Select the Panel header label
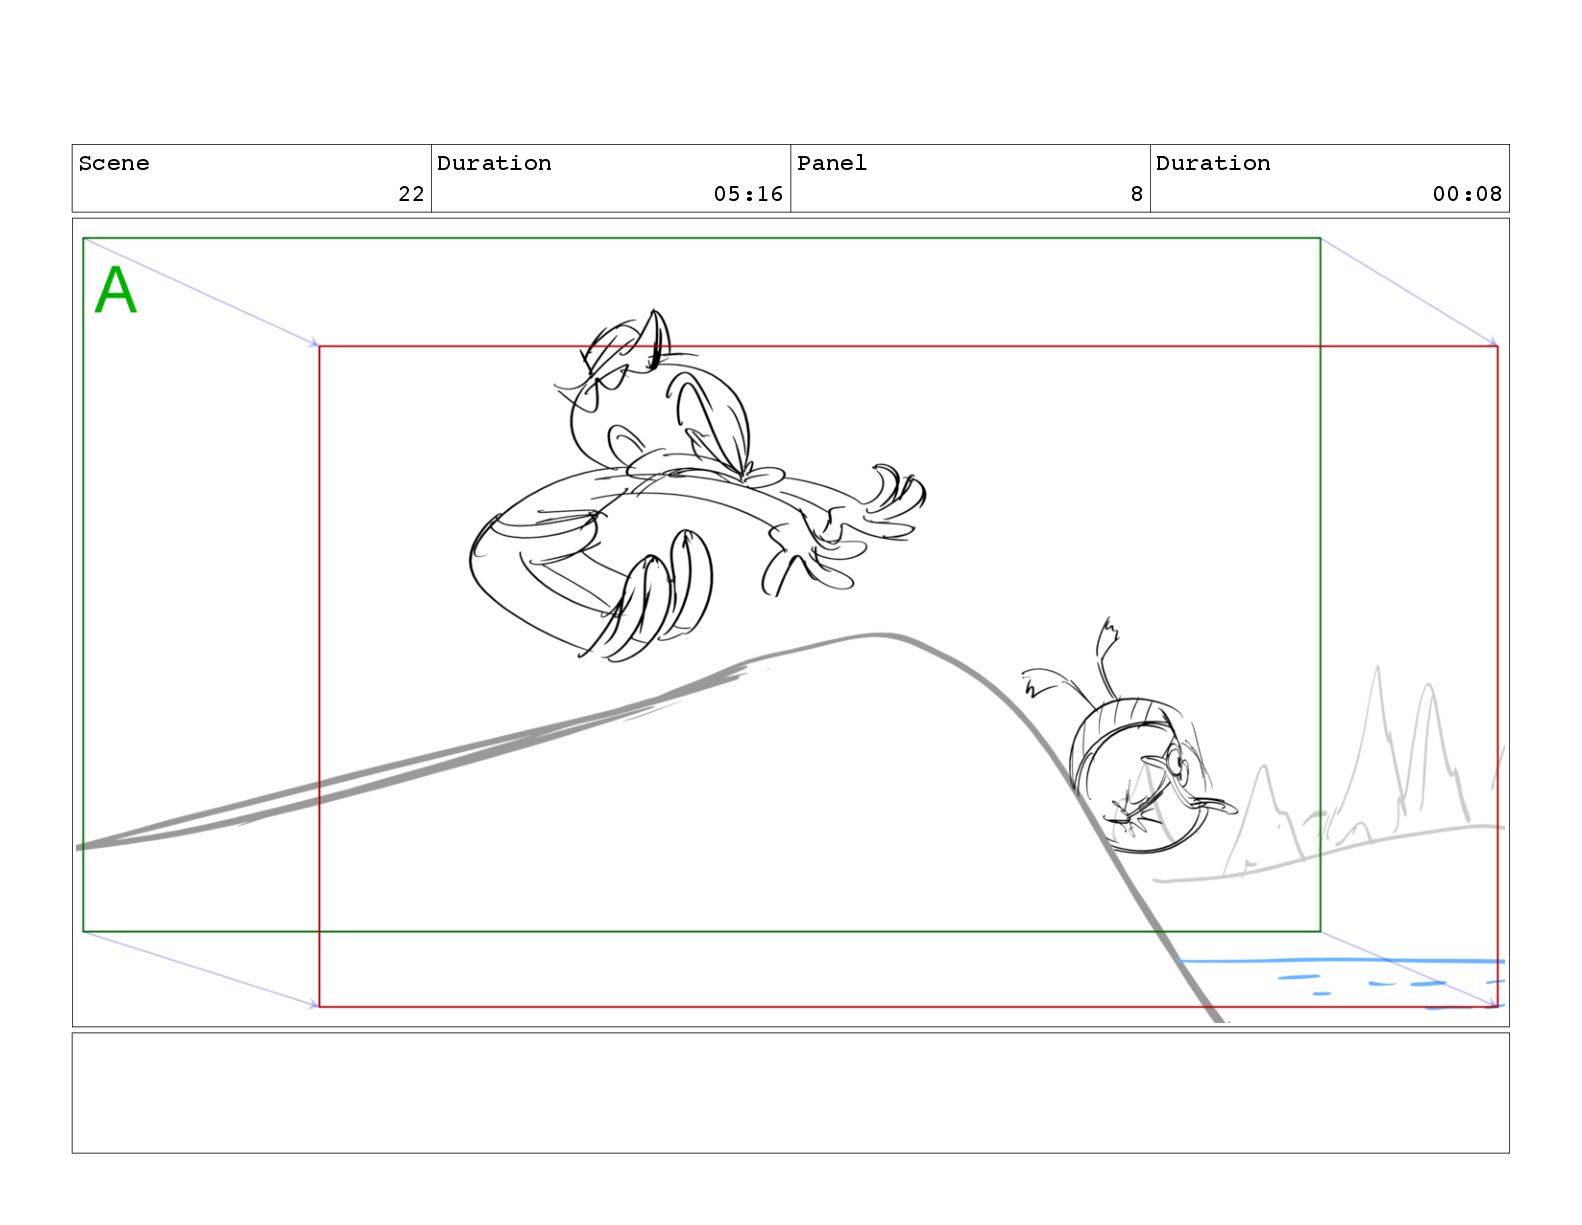The image size is (1582, 1225). click(x=832, y=163)
